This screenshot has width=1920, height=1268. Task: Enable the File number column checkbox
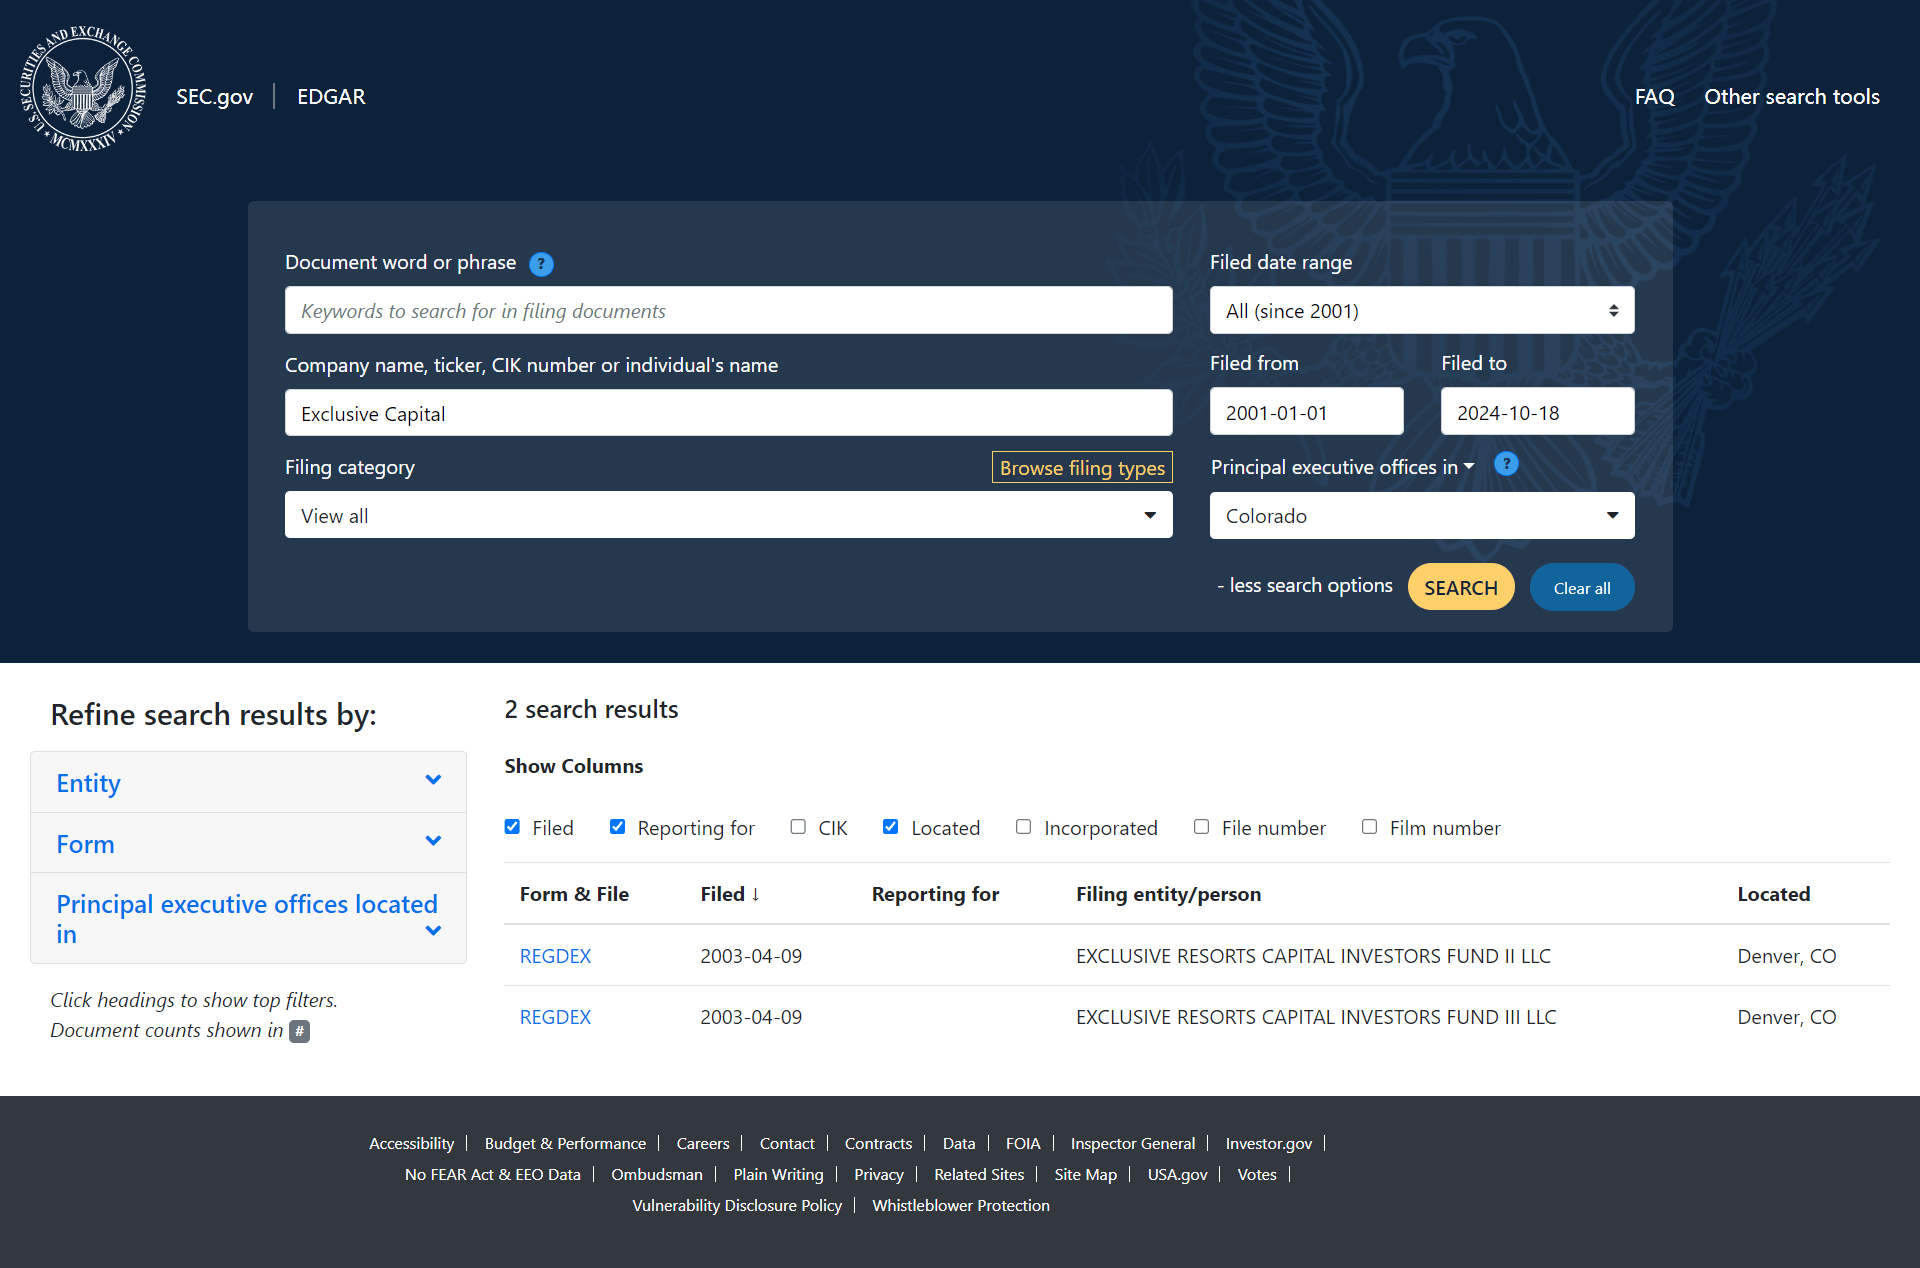1201,827
